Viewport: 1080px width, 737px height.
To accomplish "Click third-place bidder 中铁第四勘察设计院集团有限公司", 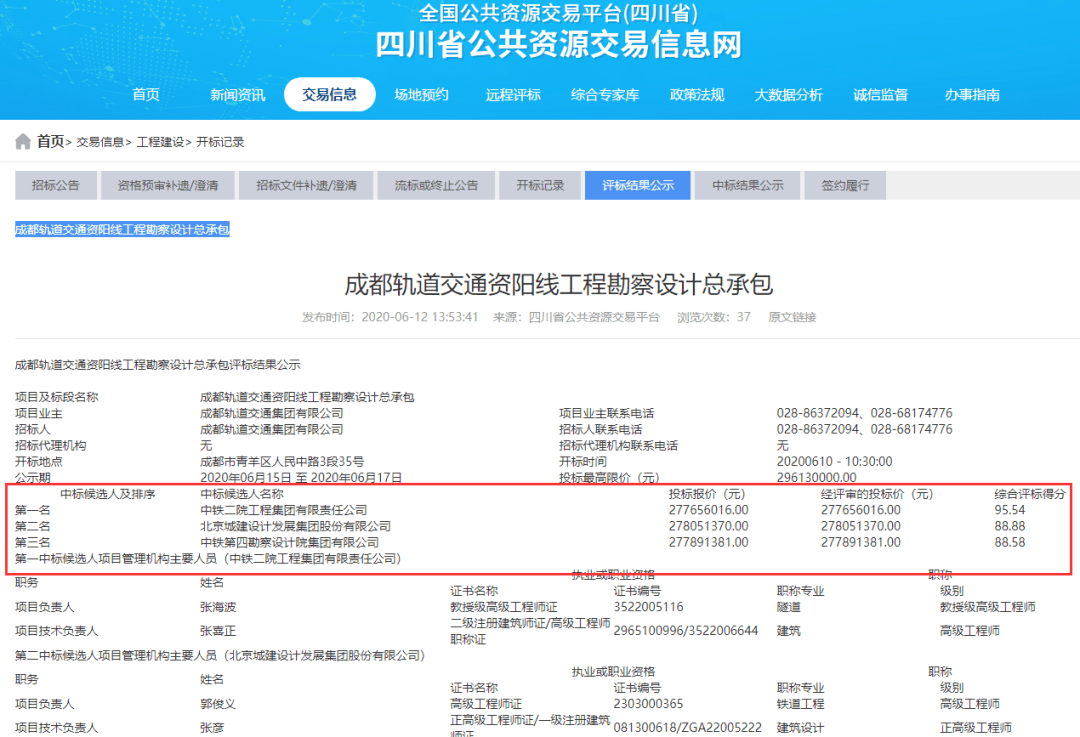I will pos(289,543).
